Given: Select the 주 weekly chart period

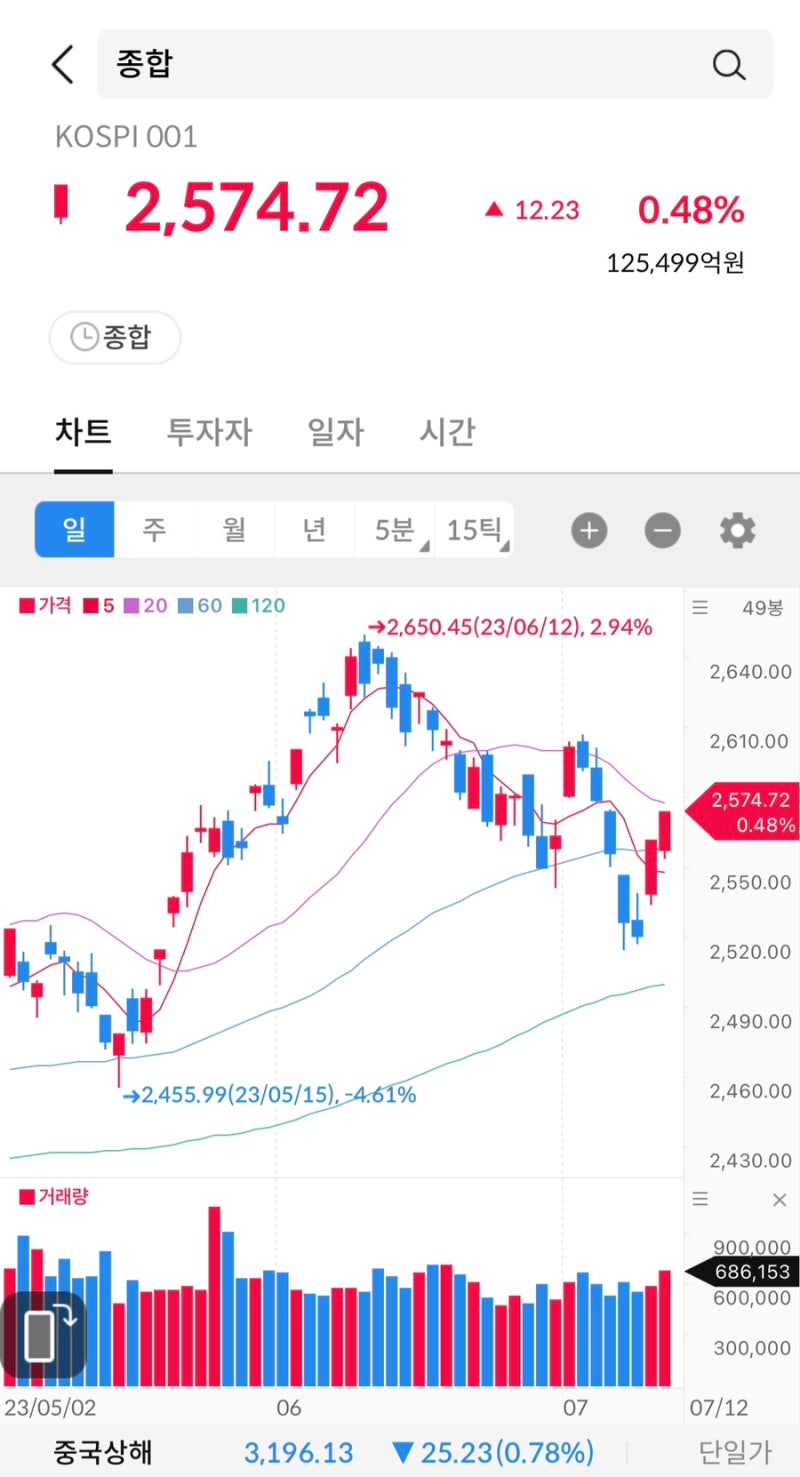Looking at the screenshot, I should tap(154, 530).
